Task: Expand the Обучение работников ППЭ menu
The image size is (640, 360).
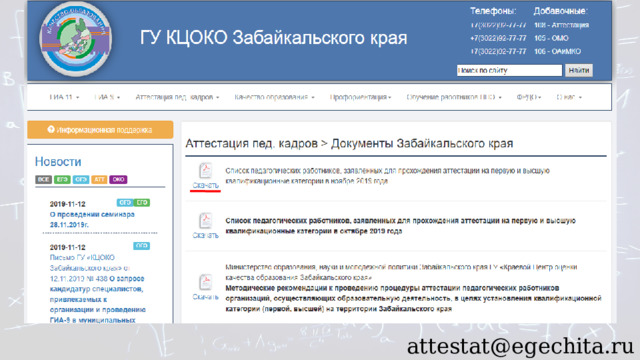Action: coord(454,97)
